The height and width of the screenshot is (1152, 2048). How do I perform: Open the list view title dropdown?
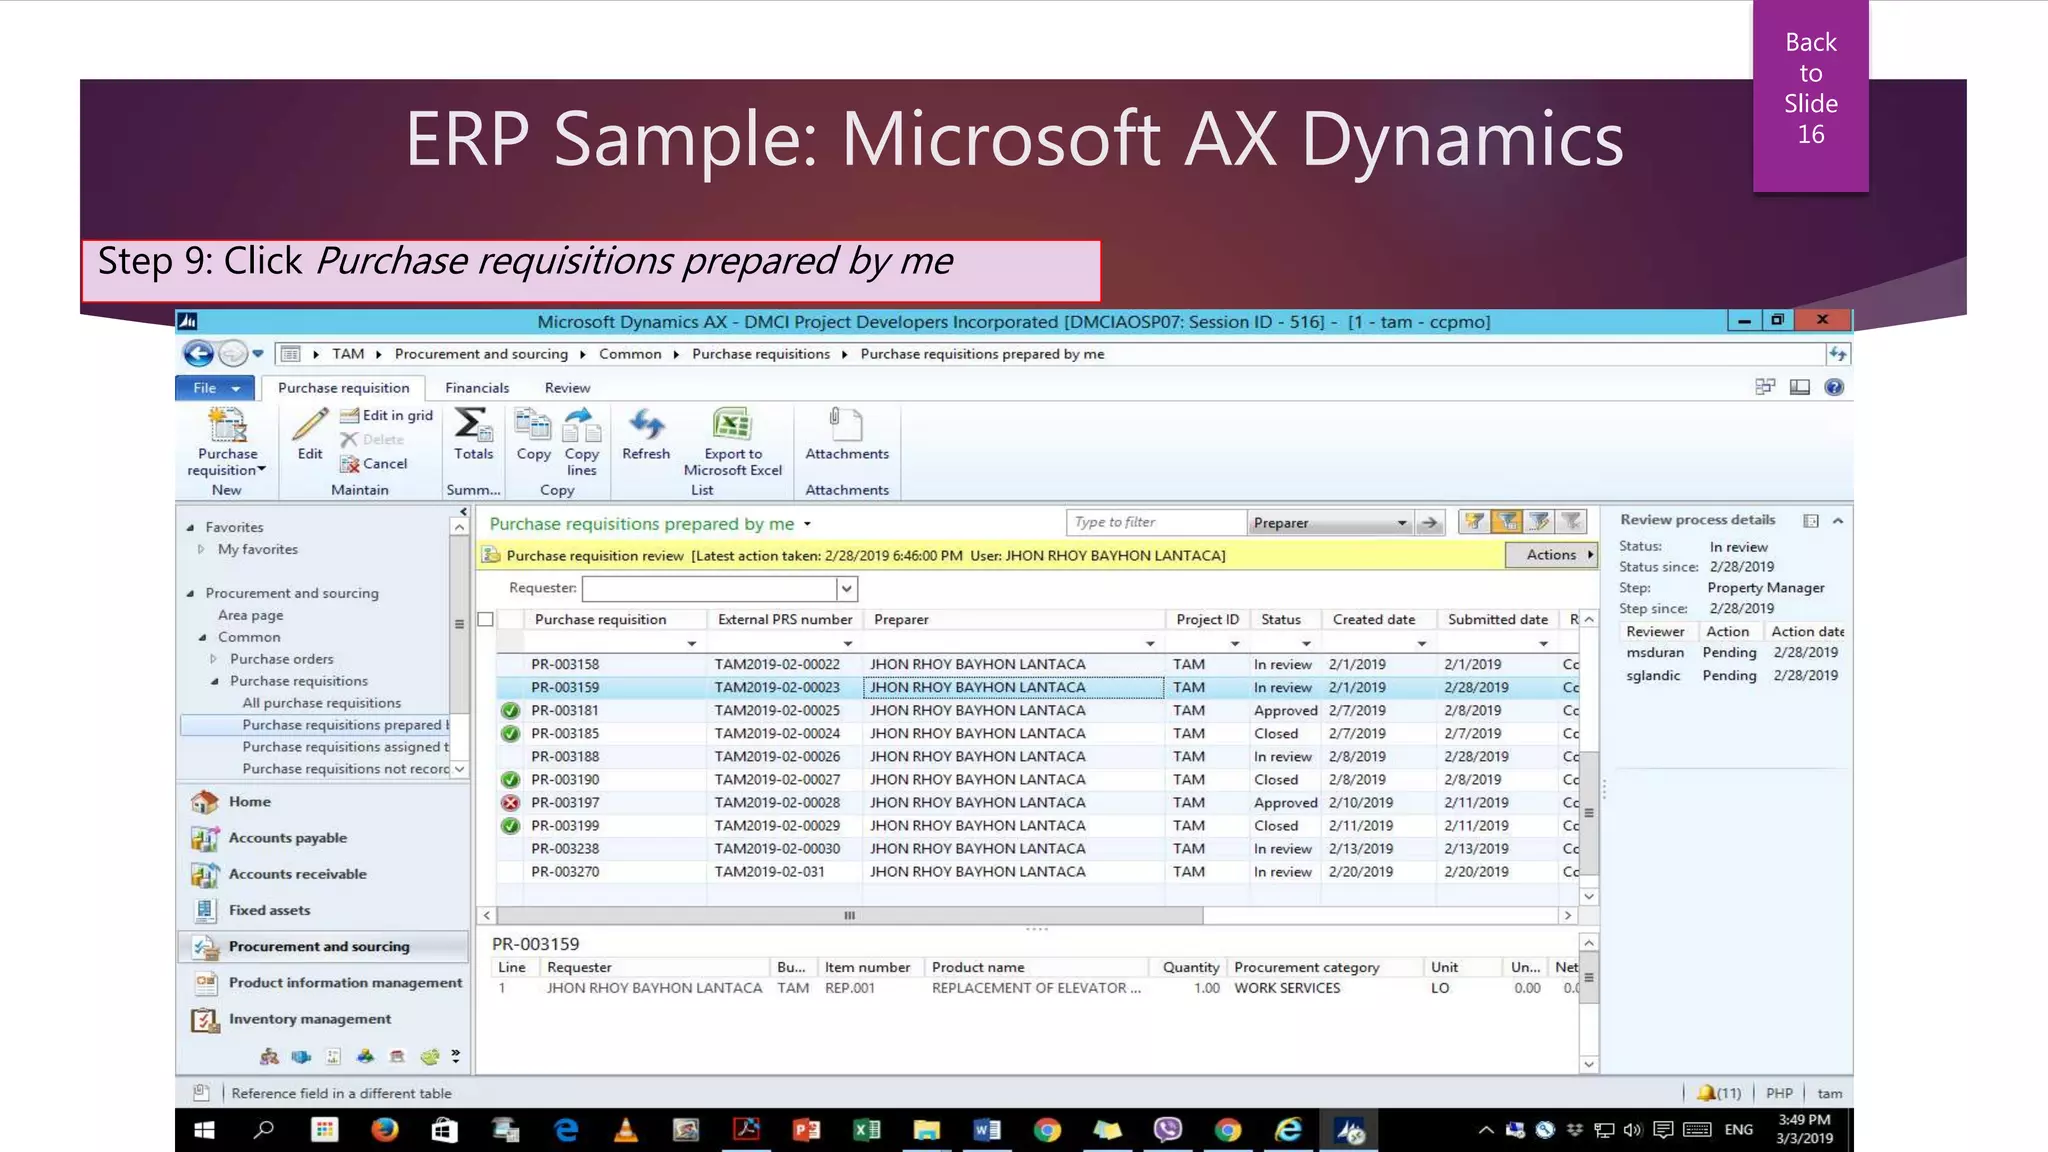807,524
